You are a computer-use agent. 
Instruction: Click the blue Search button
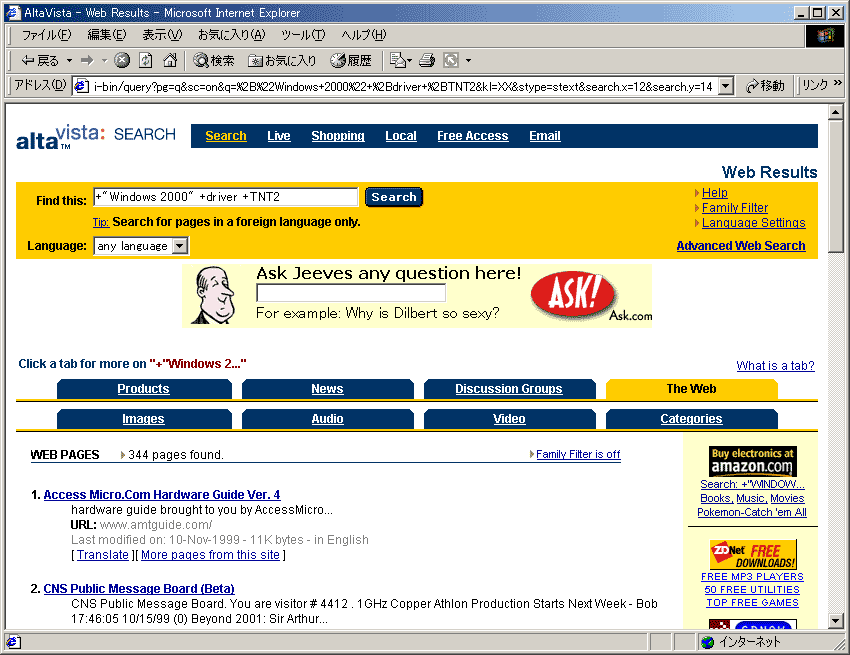click(394, 197)
